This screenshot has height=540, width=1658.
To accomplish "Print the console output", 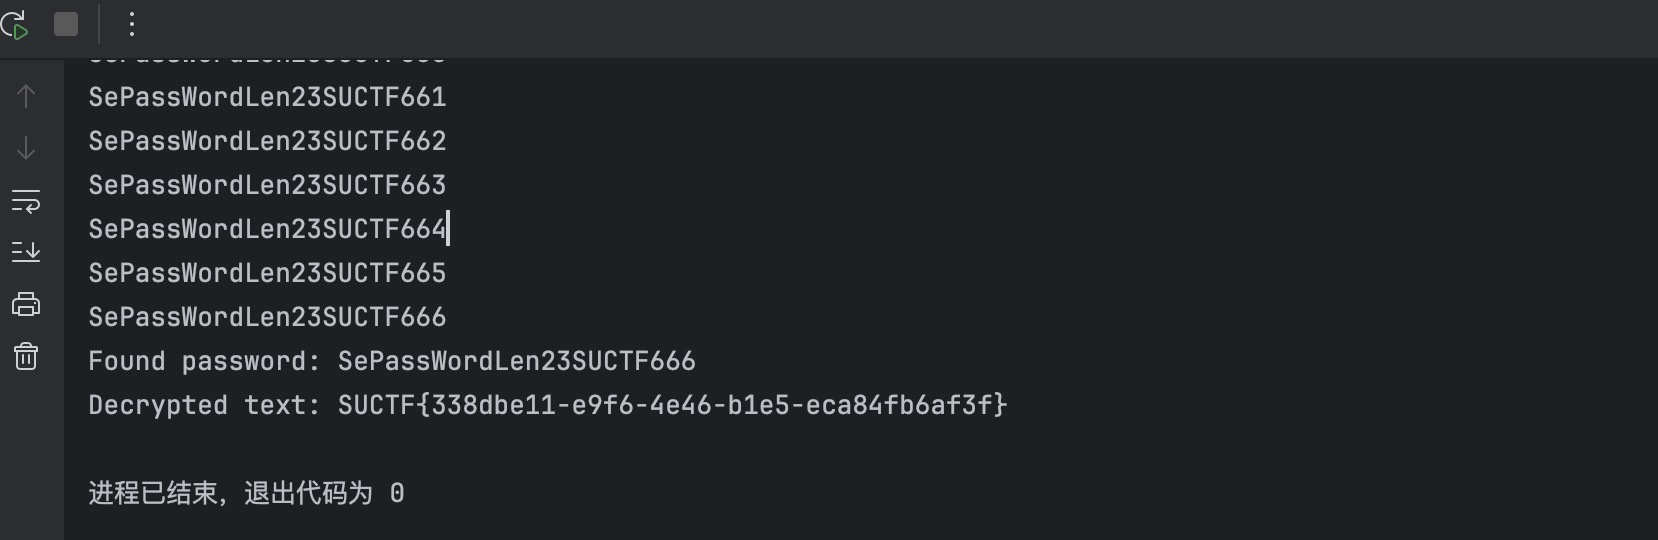I will 26,304.
